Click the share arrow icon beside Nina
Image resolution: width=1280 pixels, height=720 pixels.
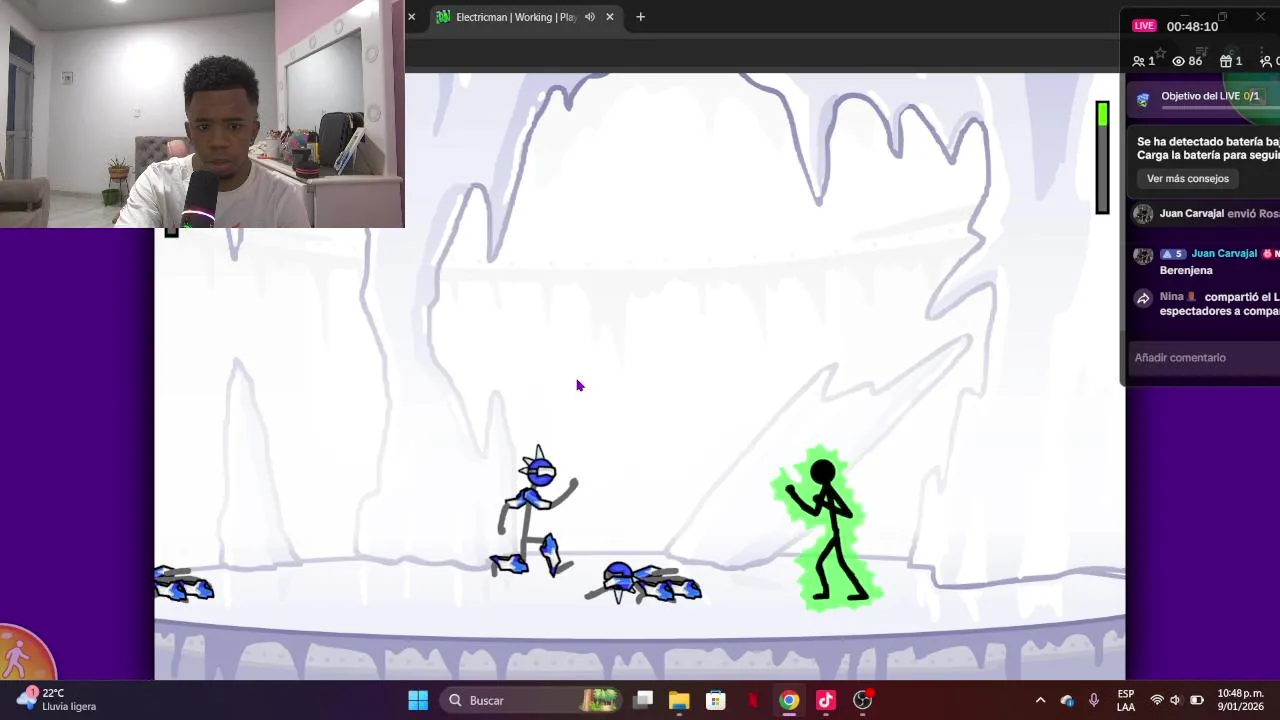click(1143, 298)
